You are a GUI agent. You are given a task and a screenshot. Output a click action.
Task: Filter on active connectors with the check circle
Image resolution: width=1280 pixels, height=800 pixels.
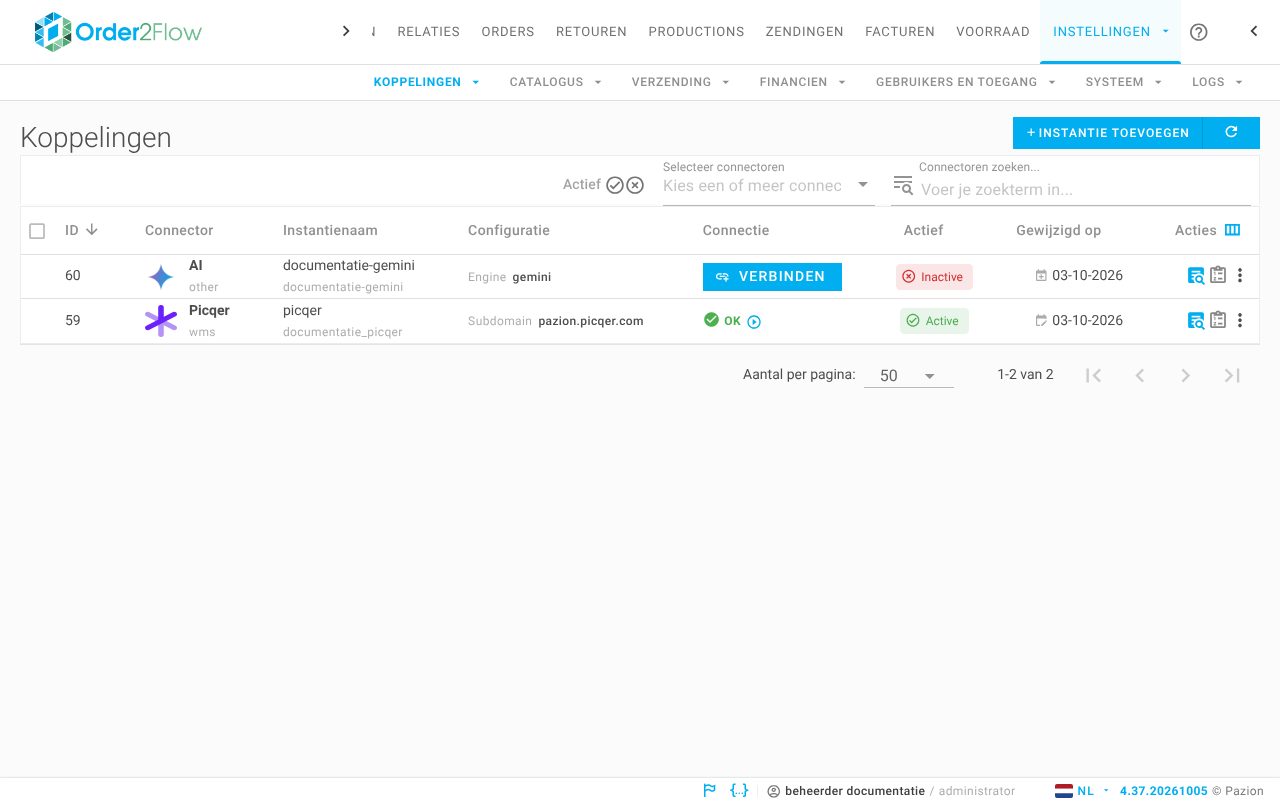[x=615, y=185]
